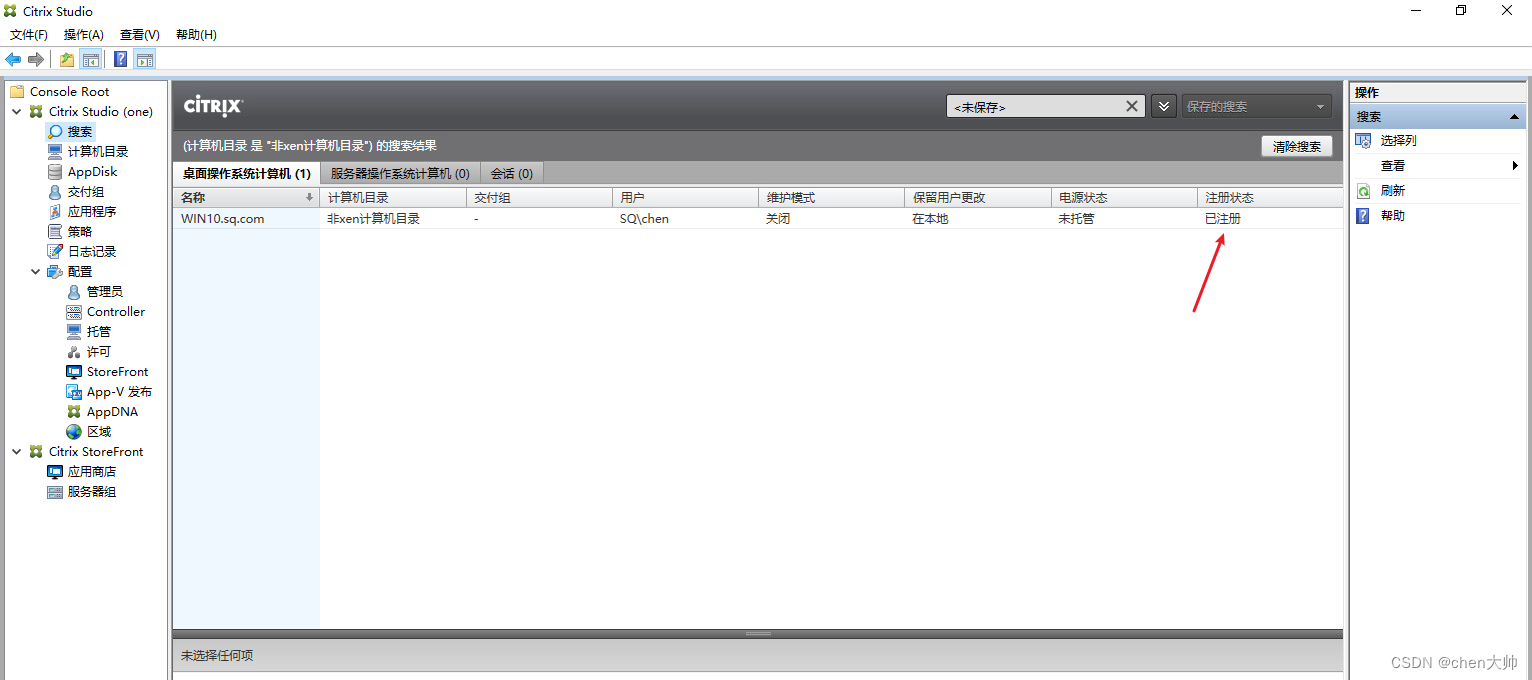
Task: Click 帮助 in the 操作 pane
Action: tap(1392, 215)
